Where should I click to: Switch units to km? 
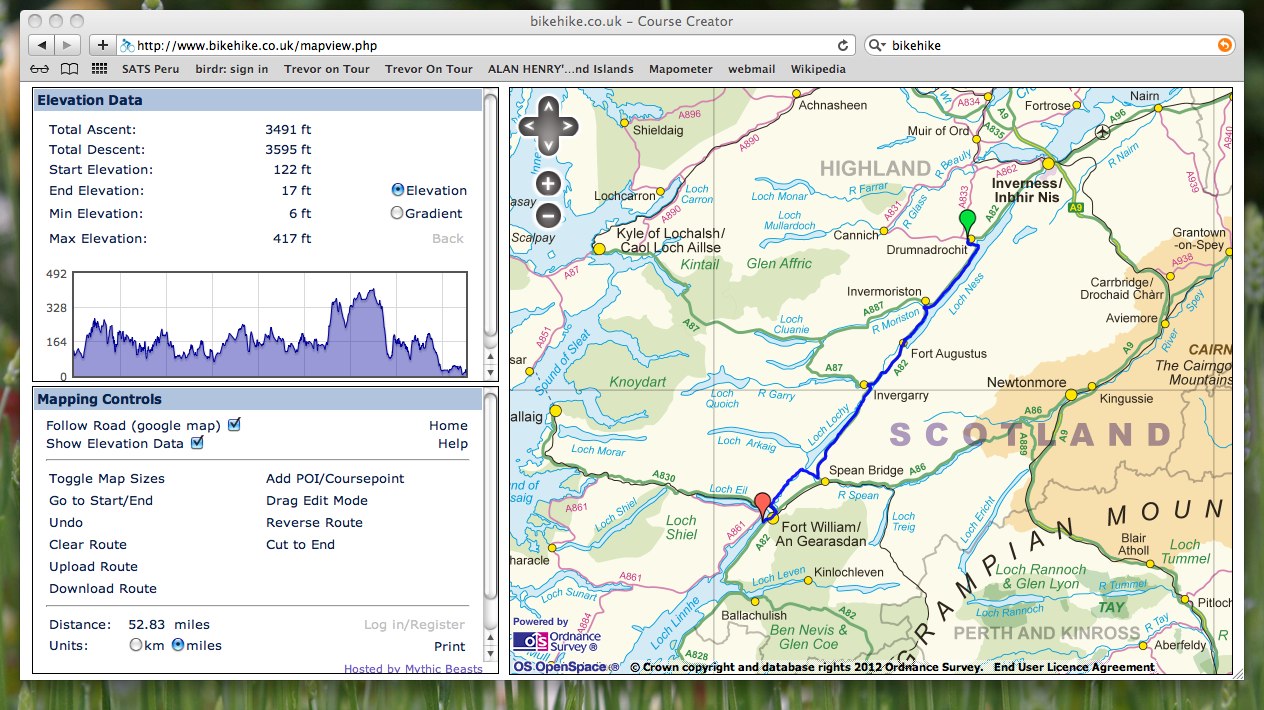pyautogui.click(x=136, y=645)
